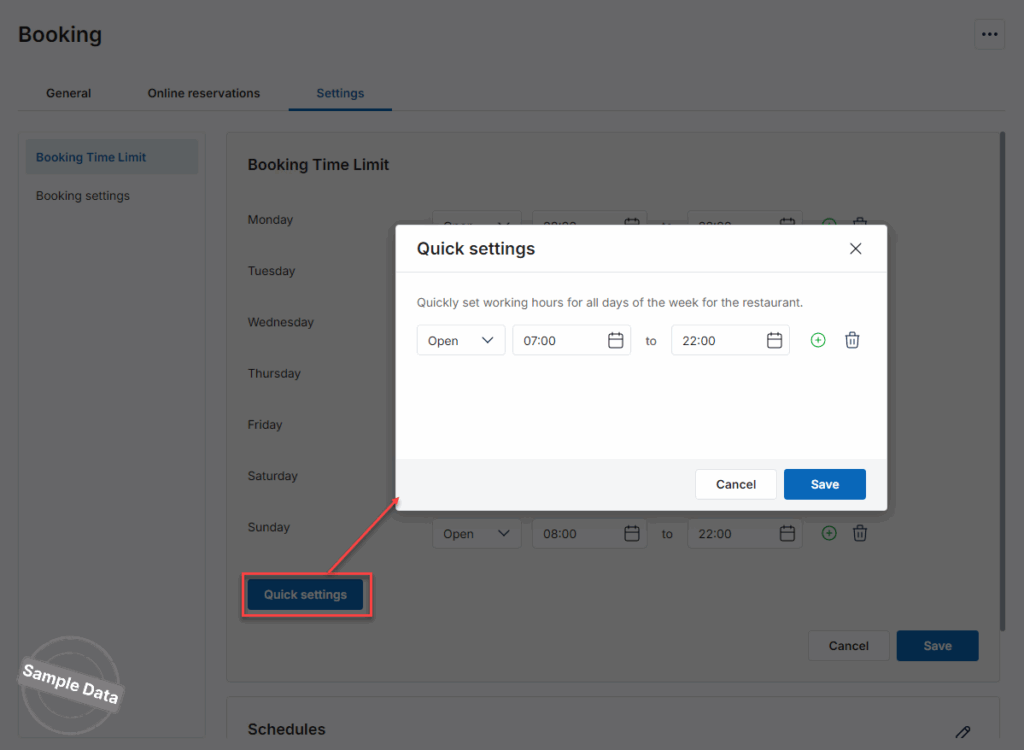Click Cancel in the Quick settings dialog
Screen dimensions: 1024x750
(x=735, y=484)
